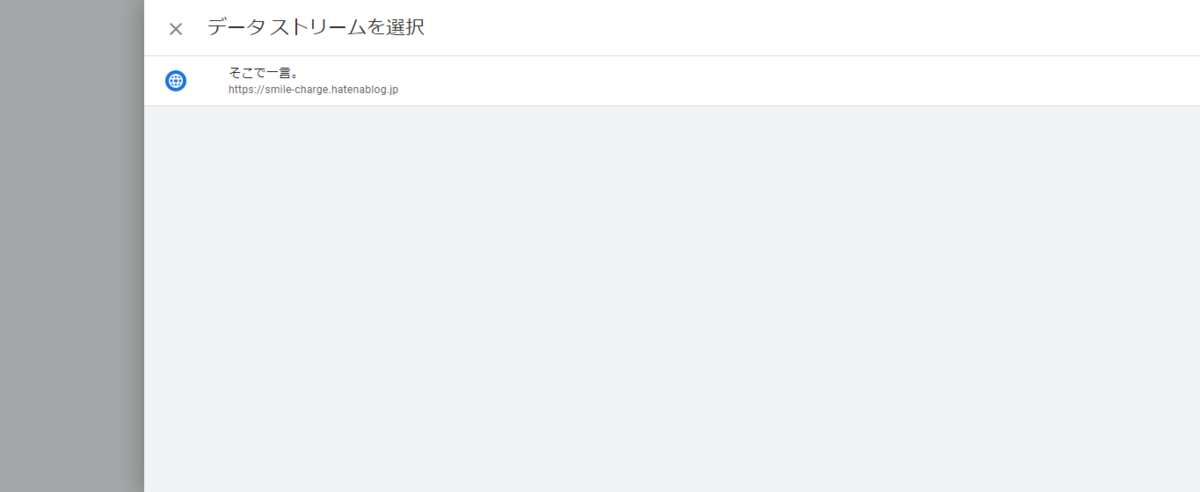Click the empty gray area below the list
Screen dimensions: 1200x492
pos(672,299)
